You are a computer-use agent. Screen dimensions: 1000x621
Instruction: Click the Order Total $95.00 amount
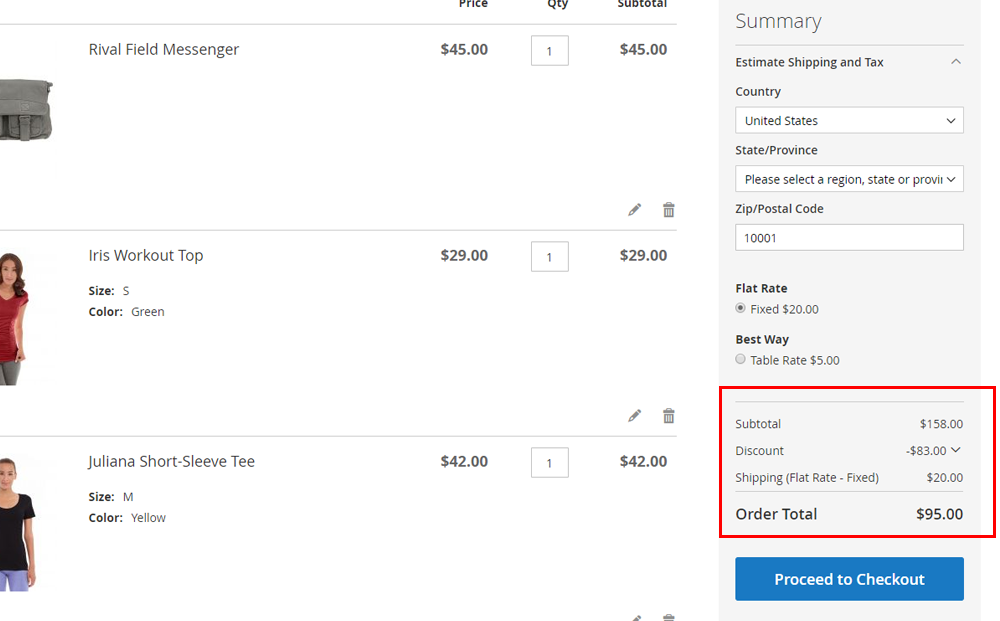[939, 514]
